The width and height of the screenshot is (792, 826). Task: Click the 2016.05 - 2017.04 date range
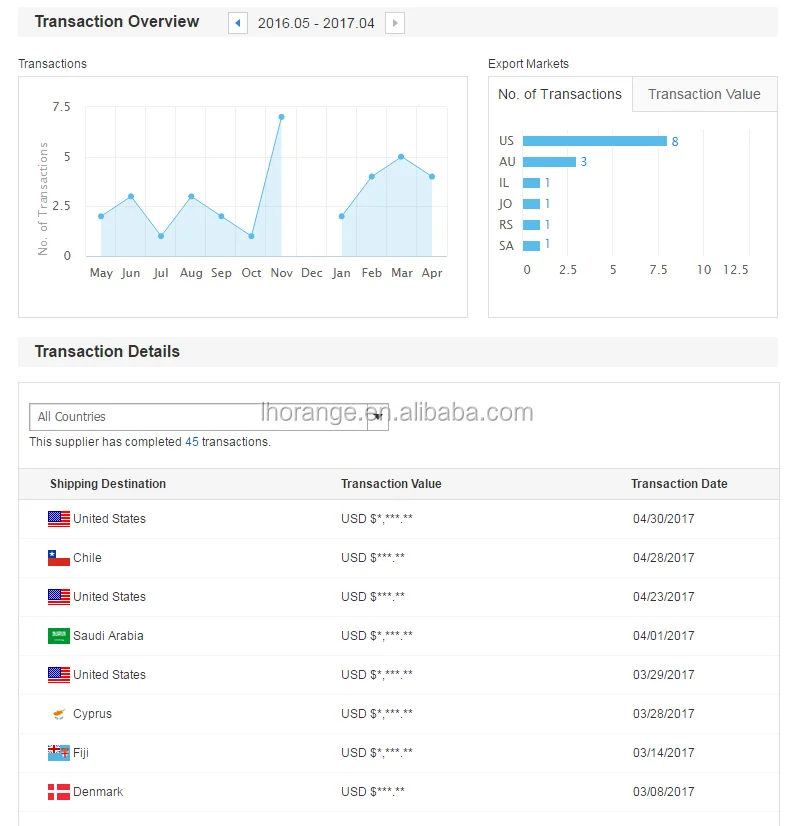point(316,23)
